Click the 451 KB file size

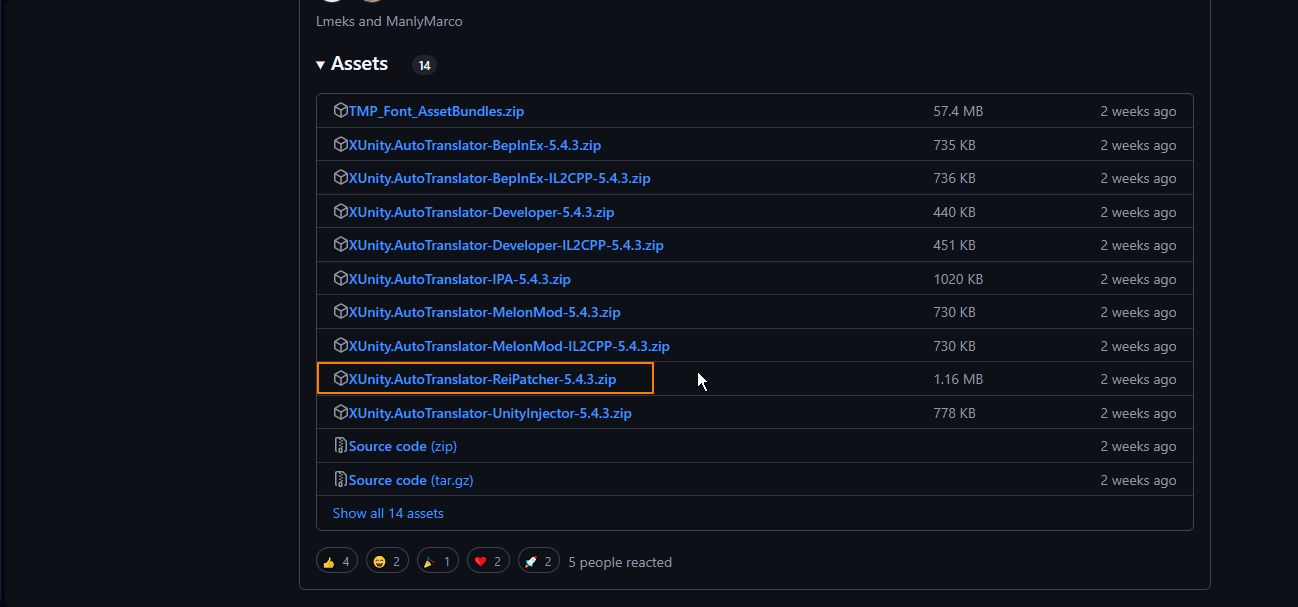coord(954,245)
